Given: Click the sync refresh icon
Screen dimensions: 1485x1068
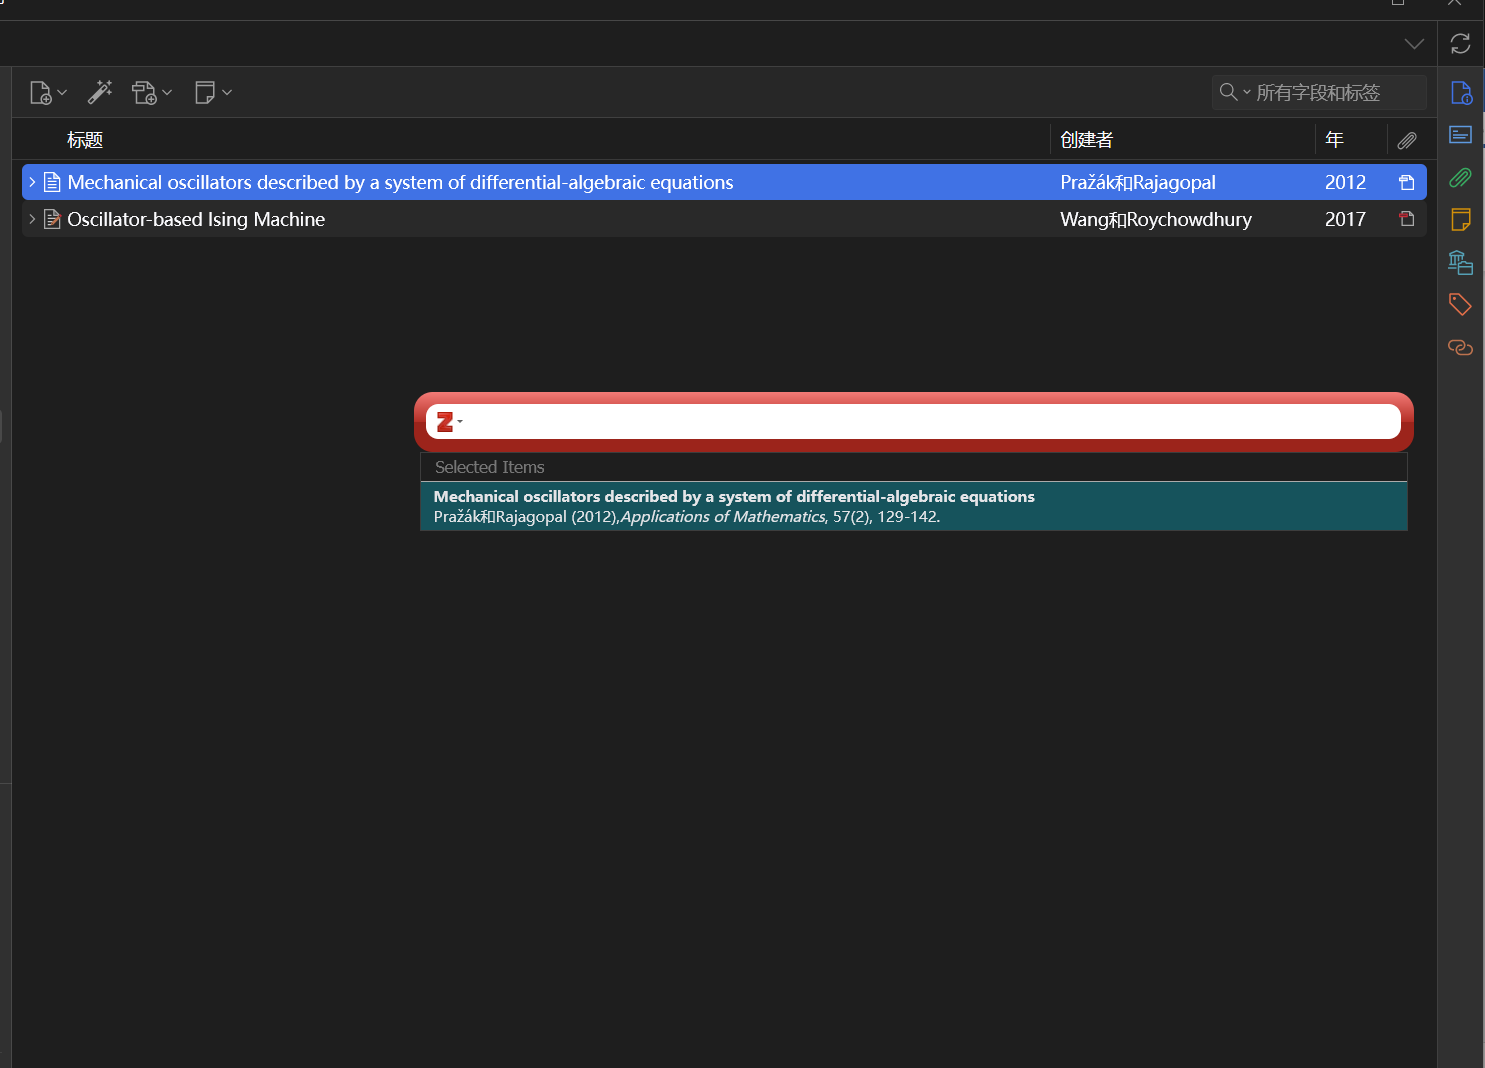Looking at the screenshot, I should point(1460,44).
